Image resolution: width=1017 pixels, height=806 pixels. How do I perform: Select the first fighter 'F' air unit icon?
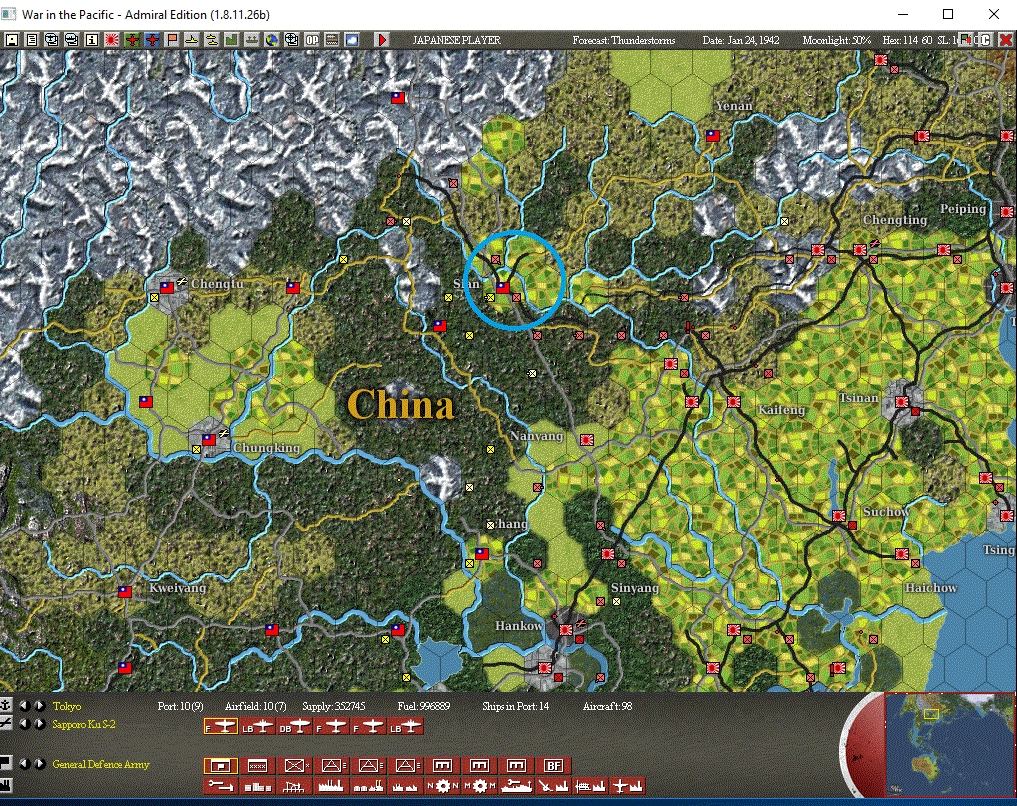tap(221, 727)
